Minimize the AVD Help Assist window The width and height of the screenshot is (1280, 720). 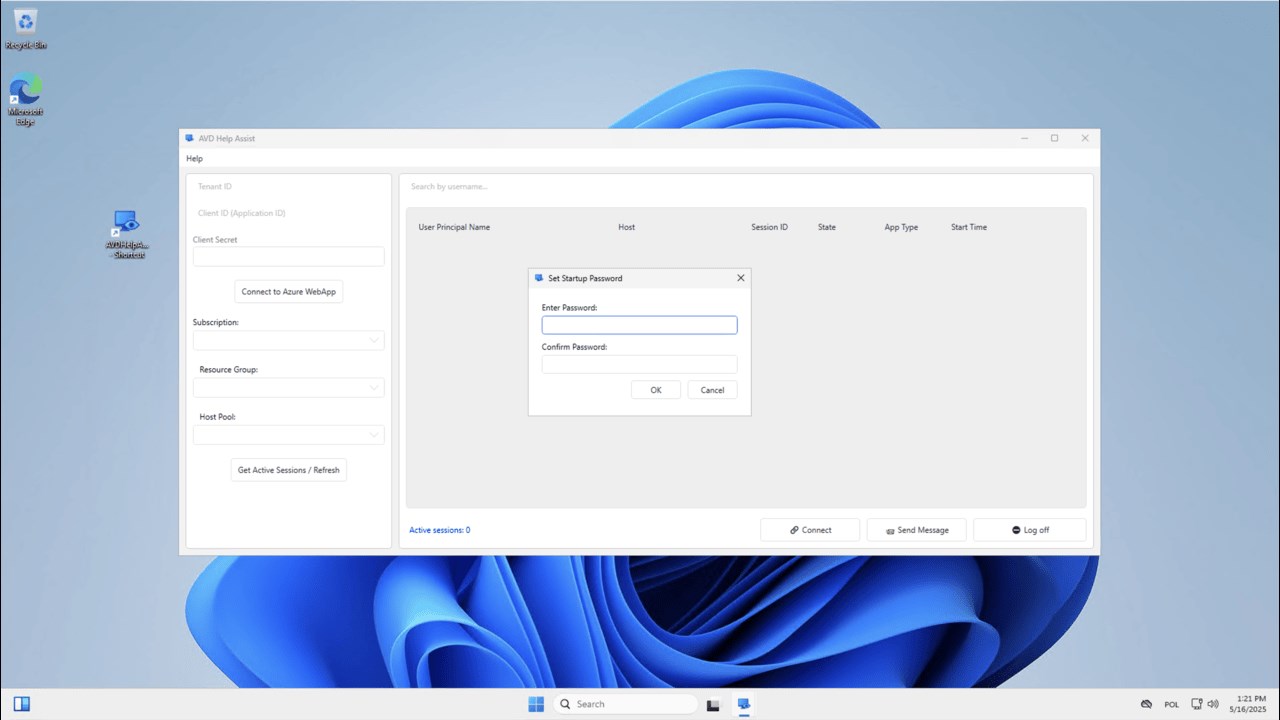click(1023, 138)
